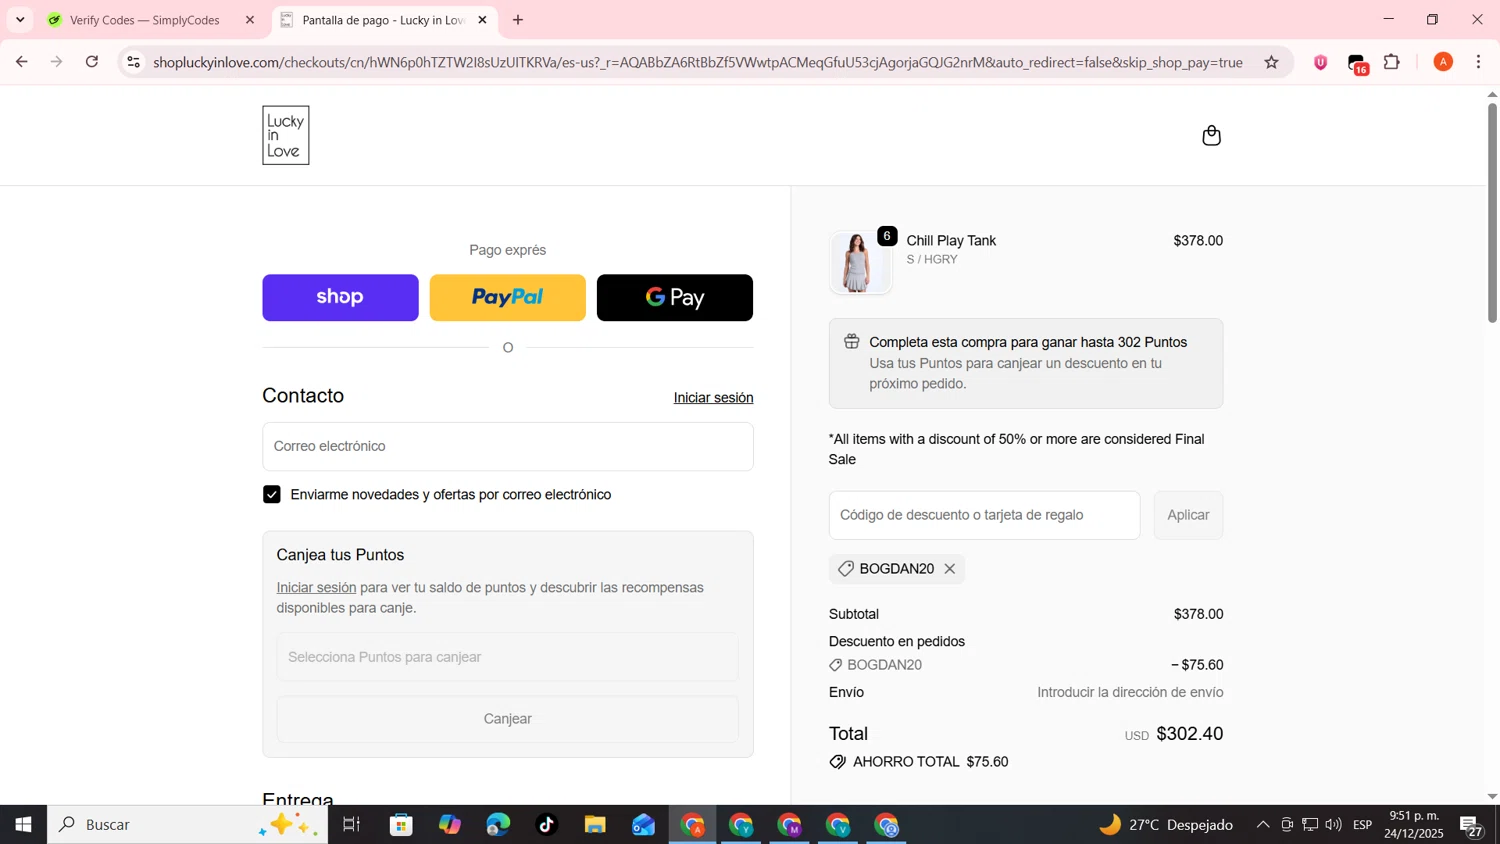This screenshot has height=844, width=1500.
Task: Open the notification center with 27 badge
Action: click(x=1472, y=826)
